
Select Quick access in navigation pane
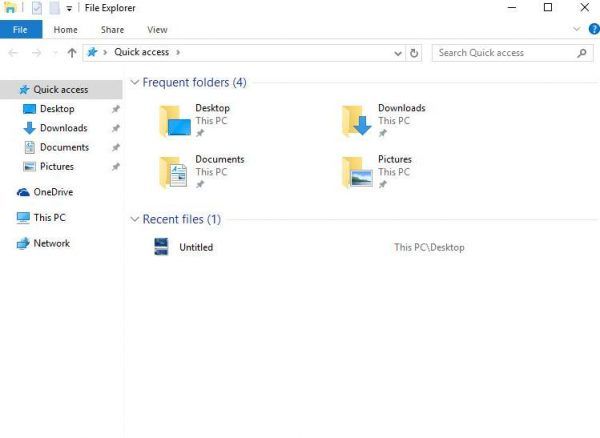[61, 90]
